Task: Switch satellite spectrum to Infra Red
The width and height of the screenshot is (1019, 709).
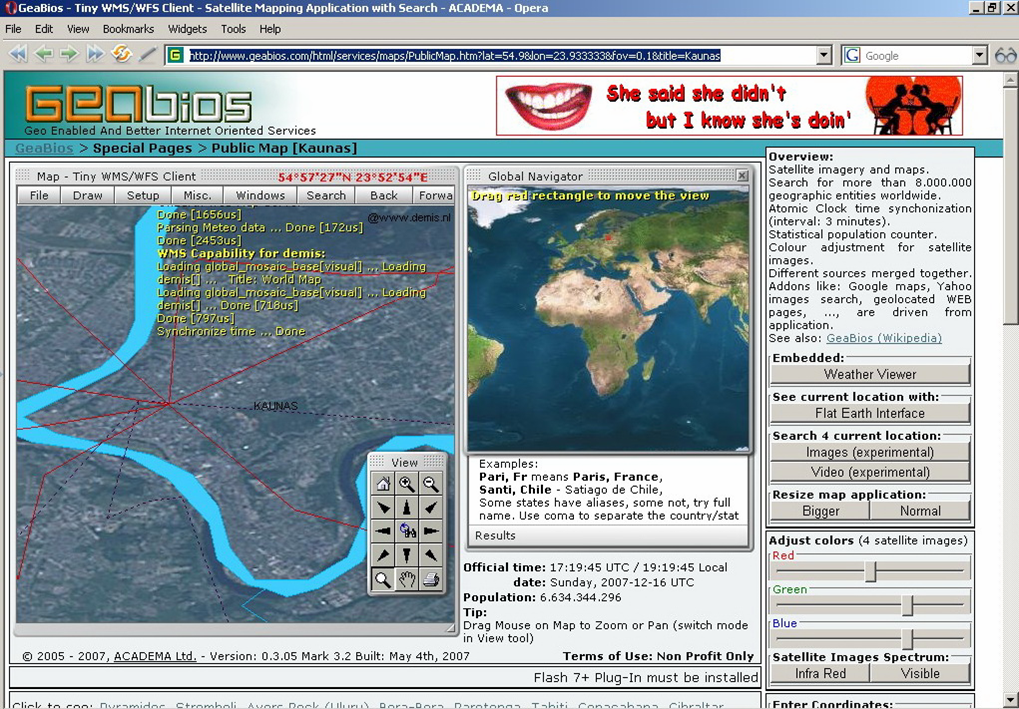Action: pos(820,674)
